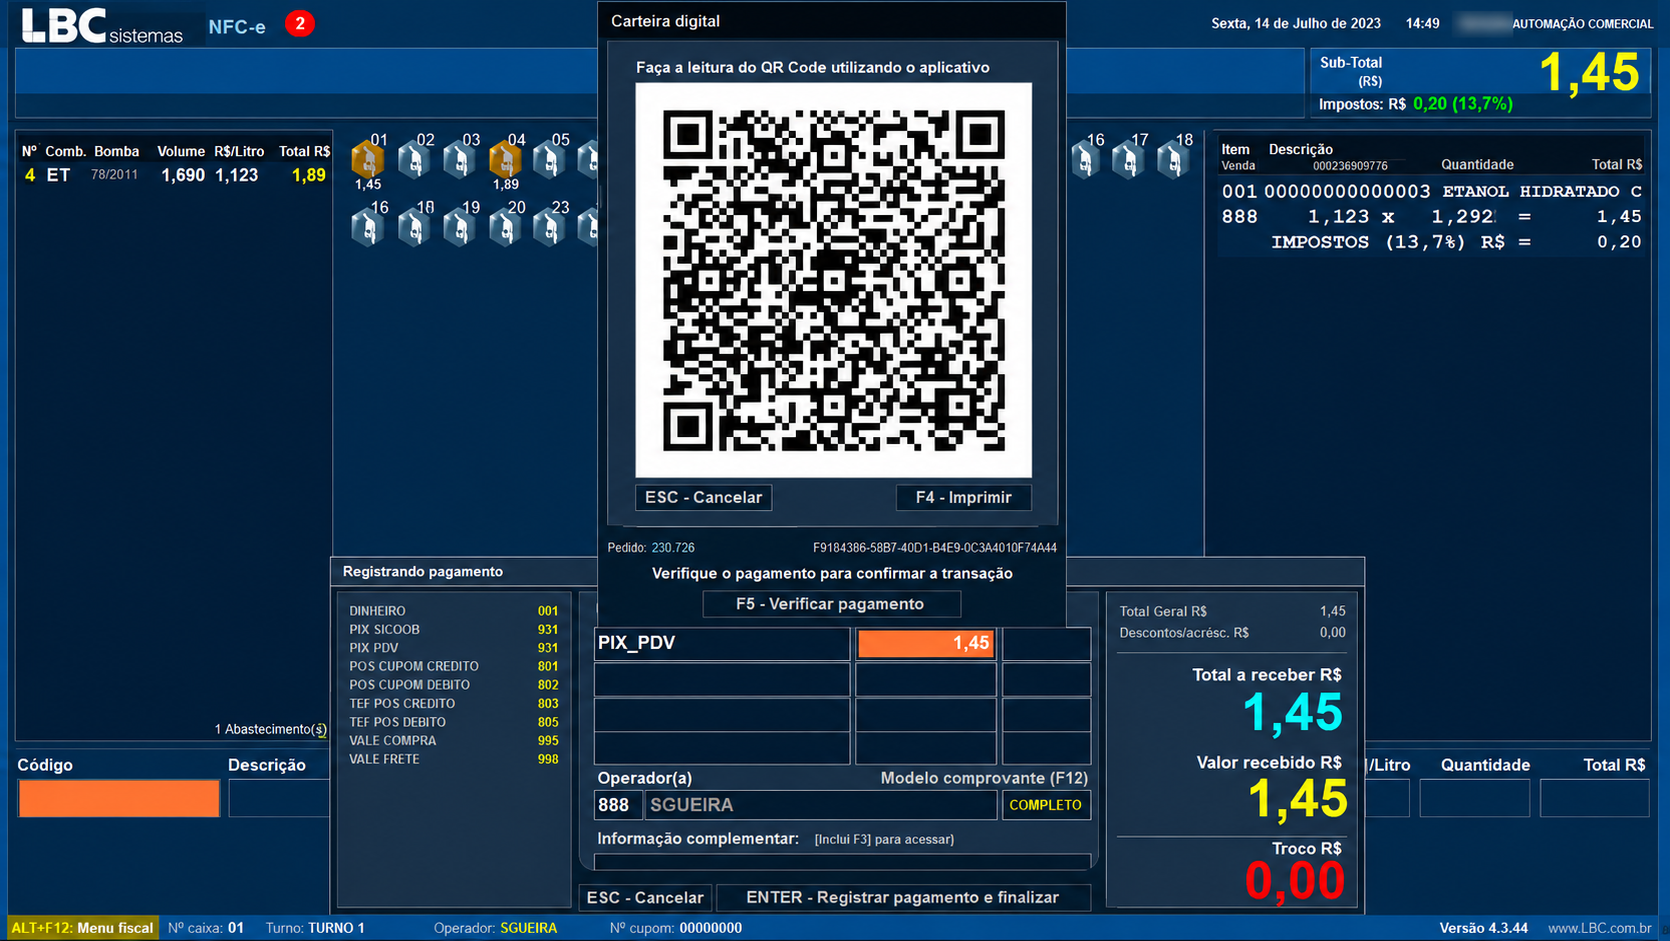Click the Pedido: 230.726 text
The height and width of the screenshot is (941, 1670).
[x=651, y=548]
